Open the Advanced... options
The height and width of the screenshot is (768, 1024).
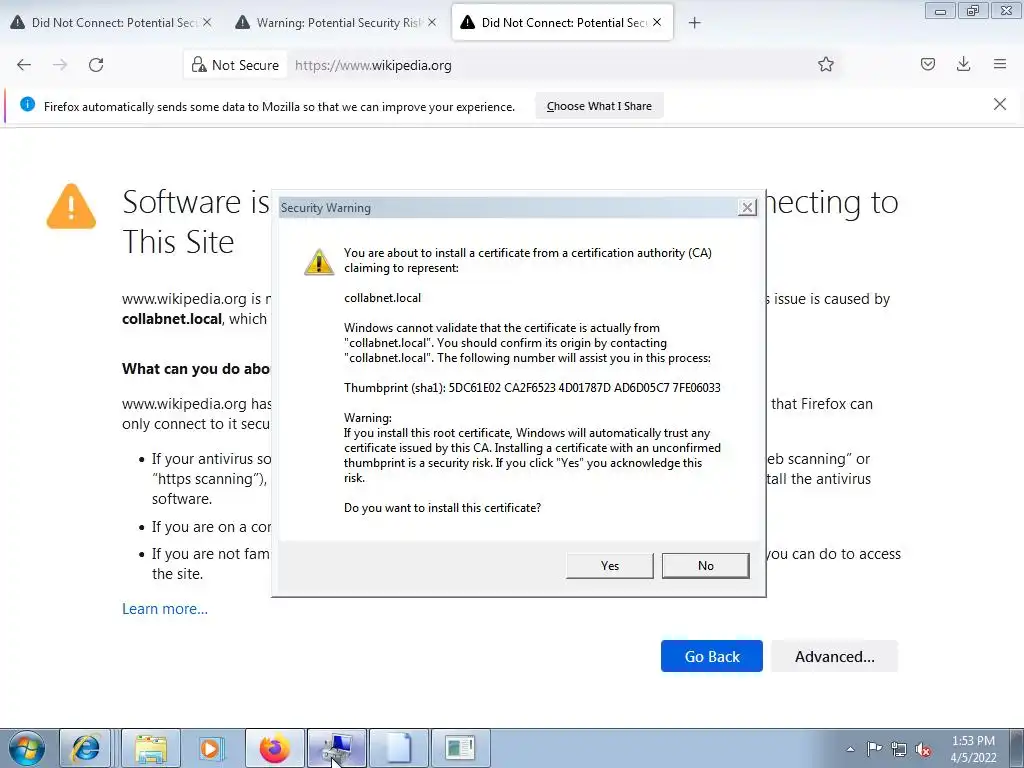835,656
